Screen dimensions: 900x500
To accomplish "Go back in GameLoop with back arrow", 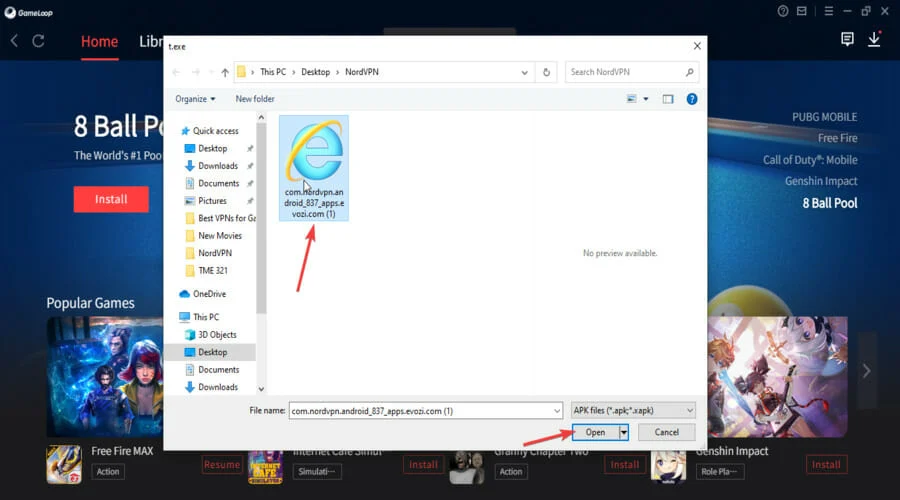I will 14,41.
